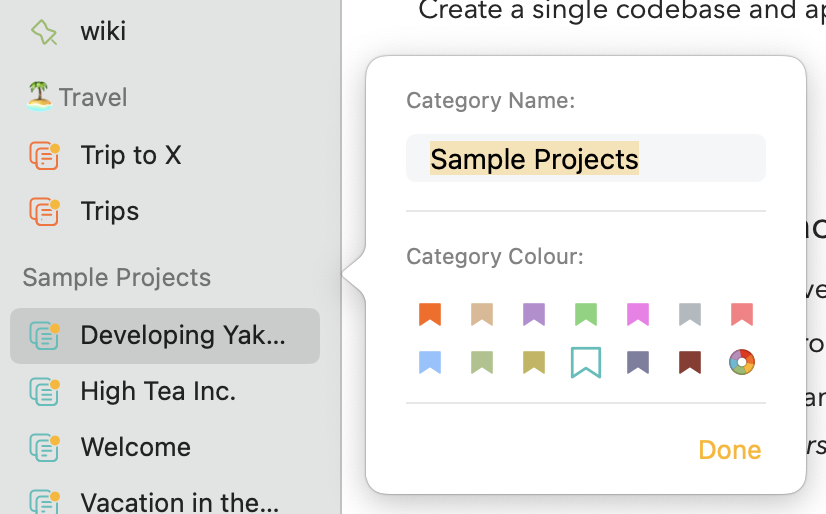Pick the green bookmark colour
Screen dimensions: 826x514
point(586,314)
